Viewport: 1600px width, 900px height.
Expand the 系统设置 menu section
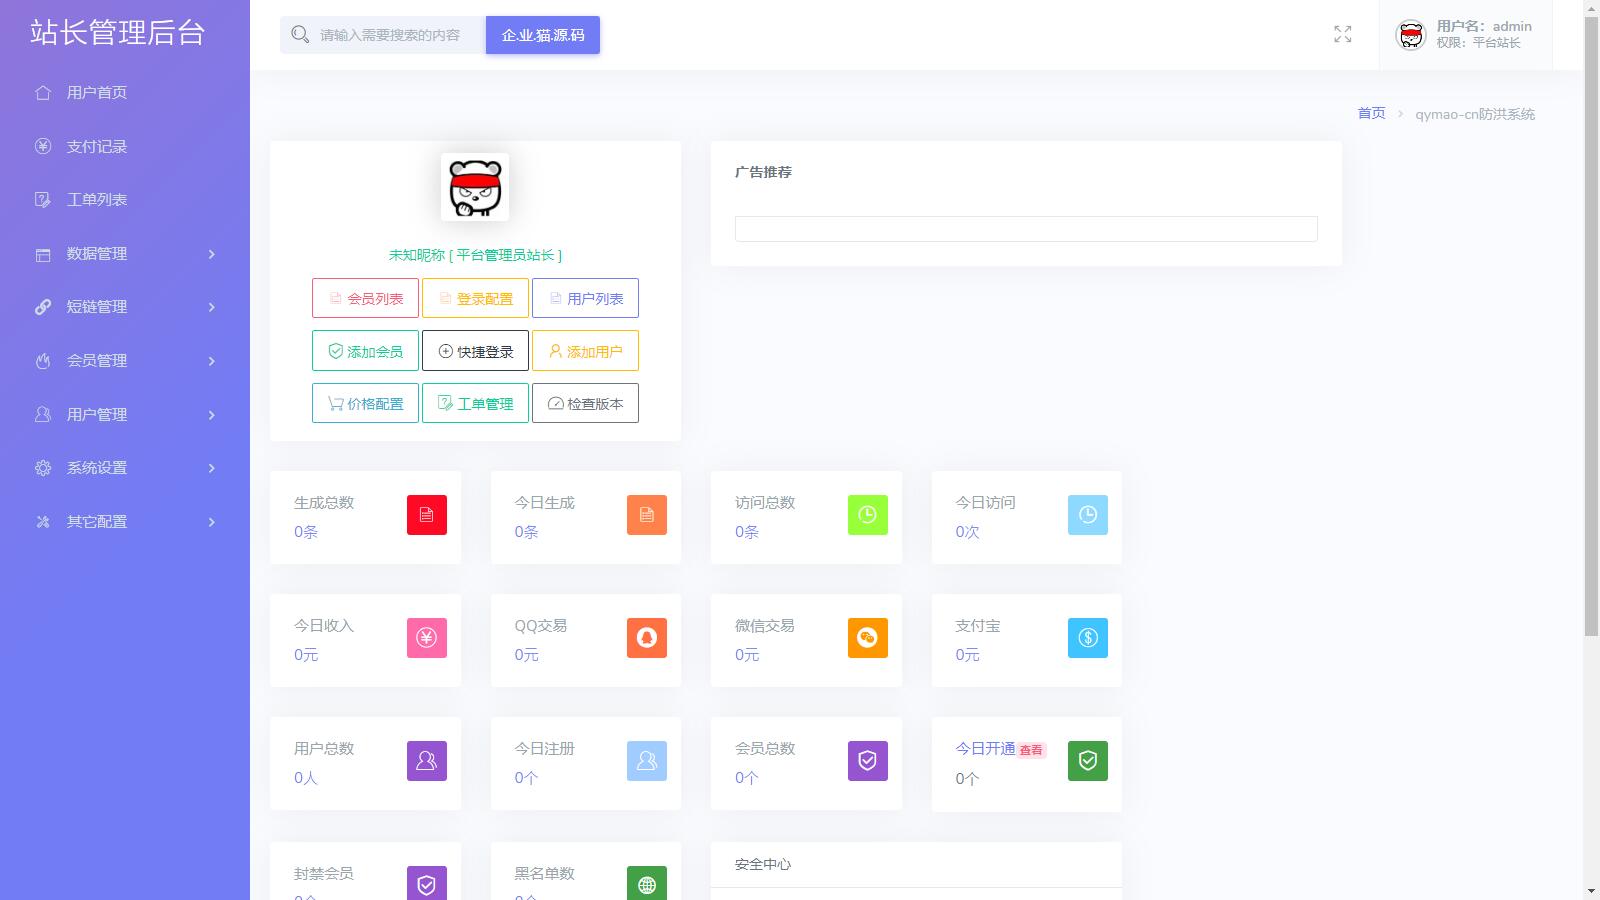click(124, 468)
